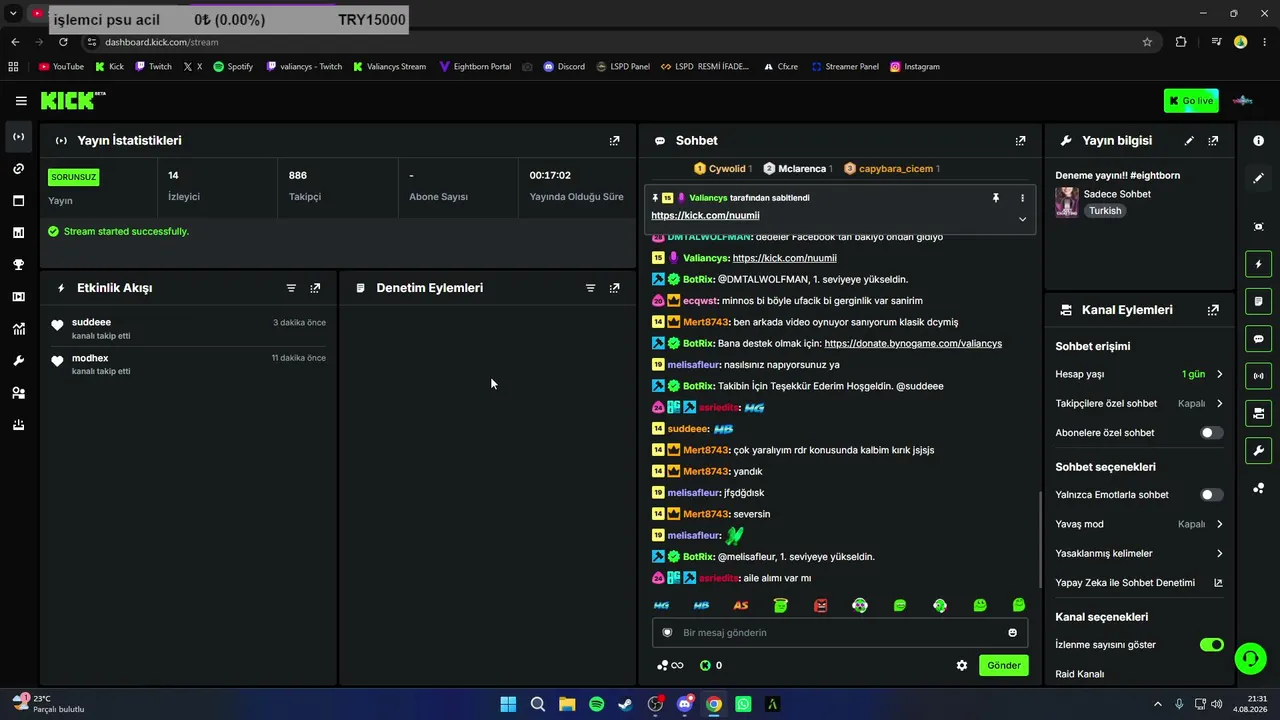Viewport: 1280px width, 720px height.
Task: Open the download tray icon in left sidebar
Action: (19, 425)
